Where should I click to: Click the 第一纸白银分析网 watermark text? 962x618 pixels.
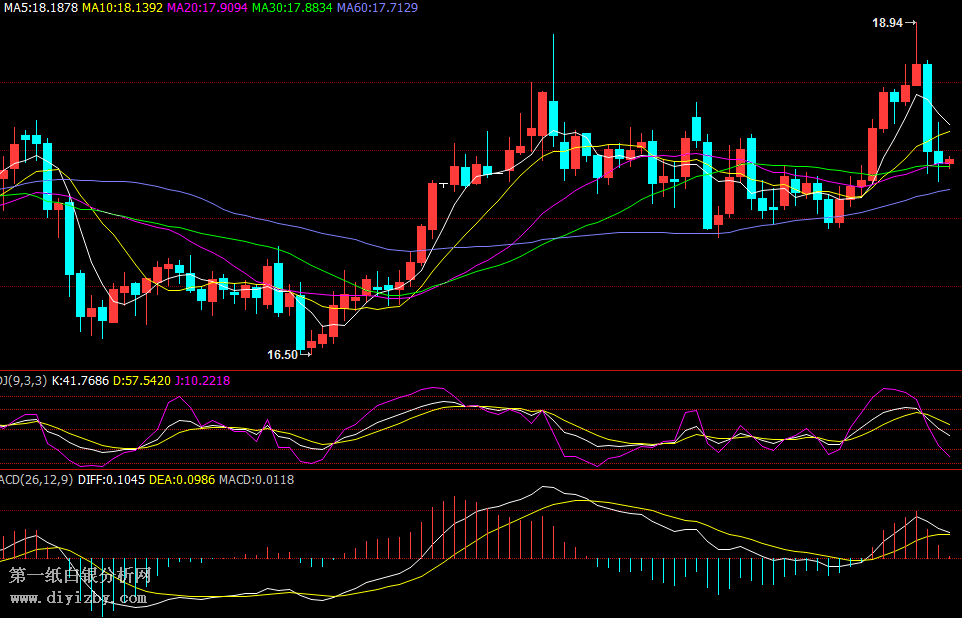point(80,576)
